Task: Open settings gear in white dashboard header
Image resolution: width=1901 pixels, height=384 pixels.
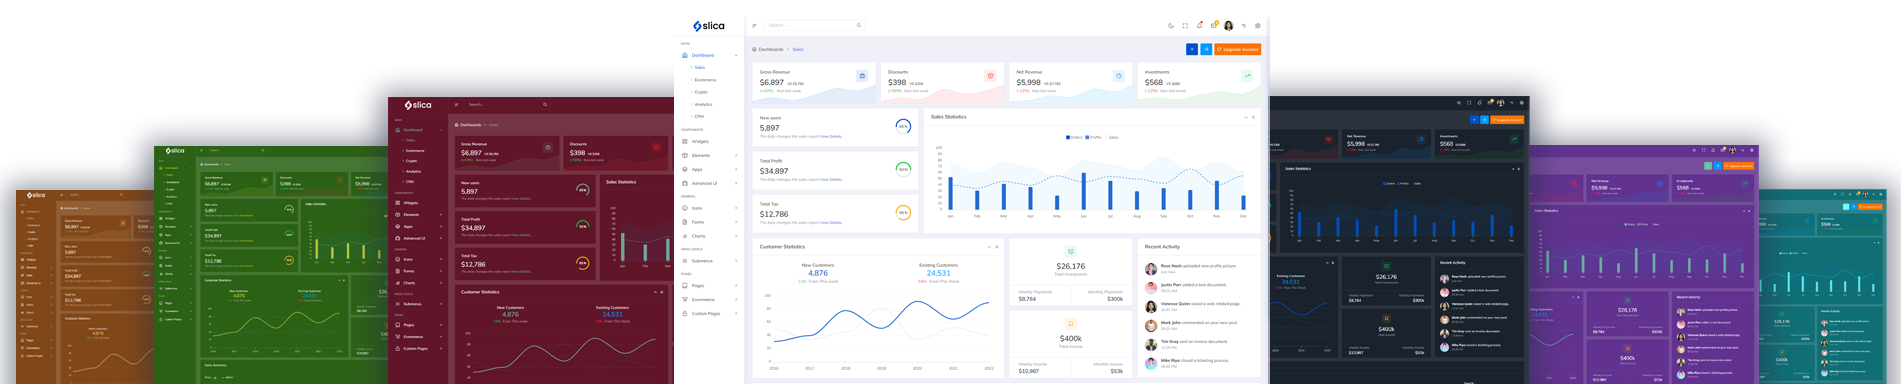Action: [1258, 26]
